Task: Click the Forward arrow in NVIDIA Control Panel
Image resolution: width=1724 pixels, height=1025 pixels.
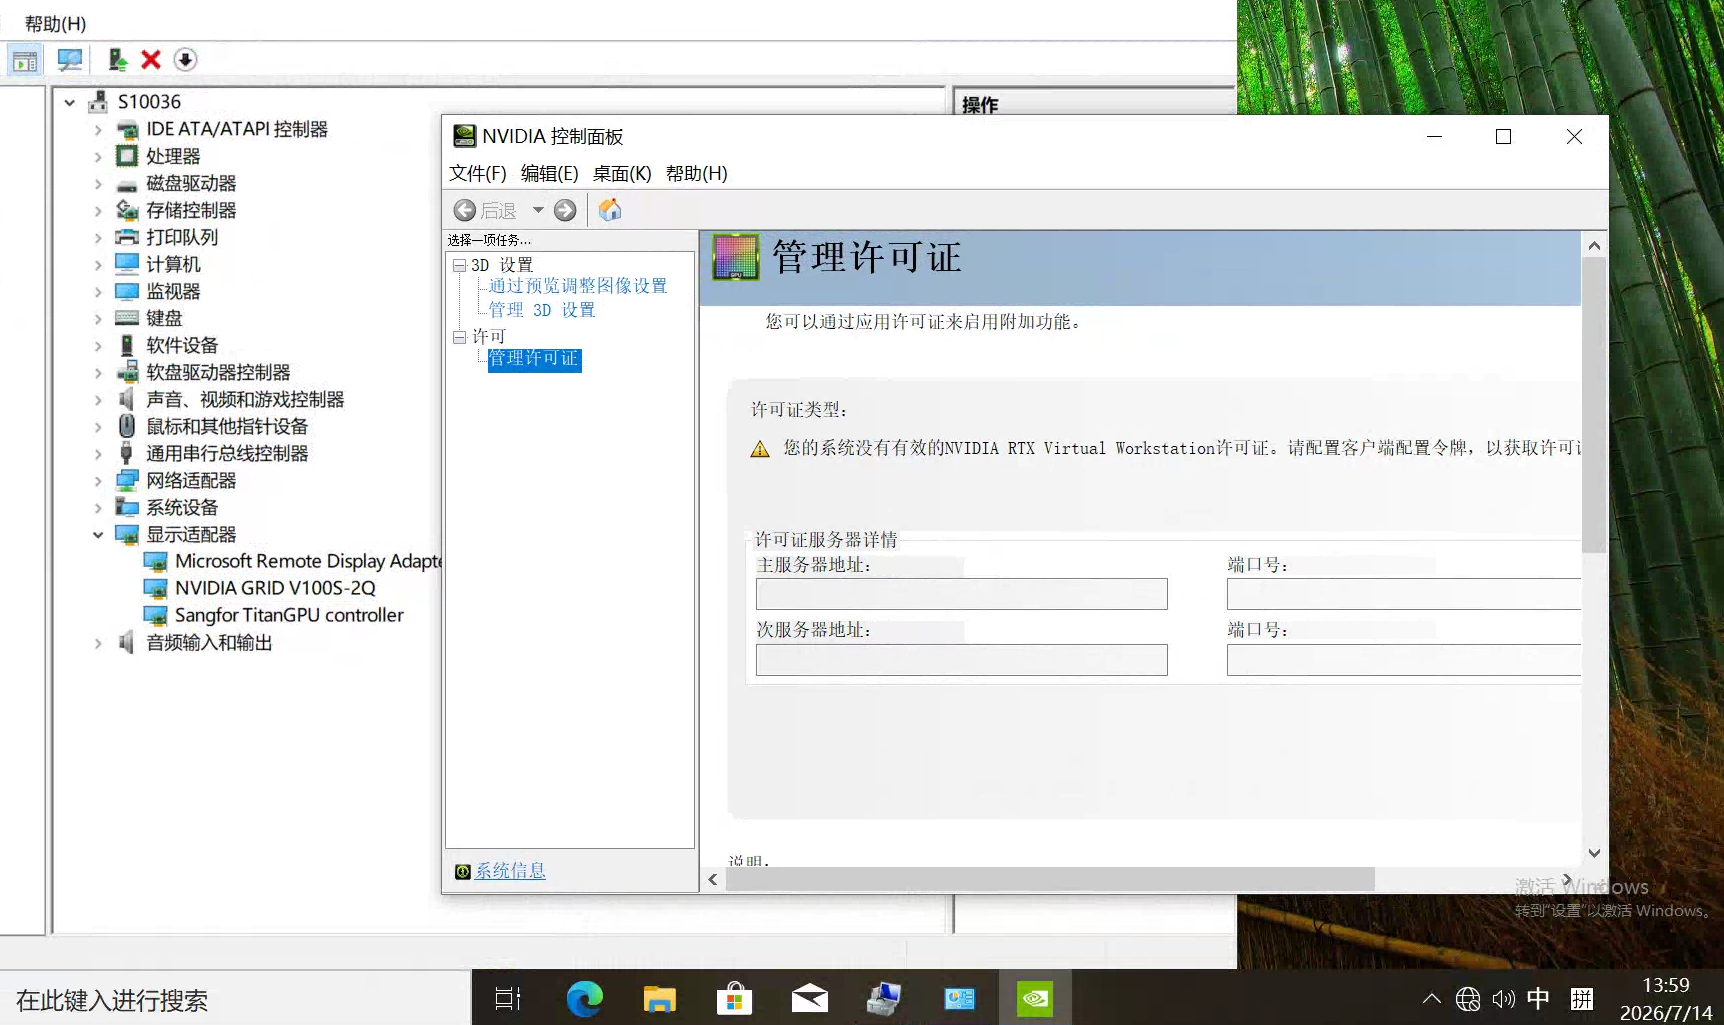Action: point(565,210)
